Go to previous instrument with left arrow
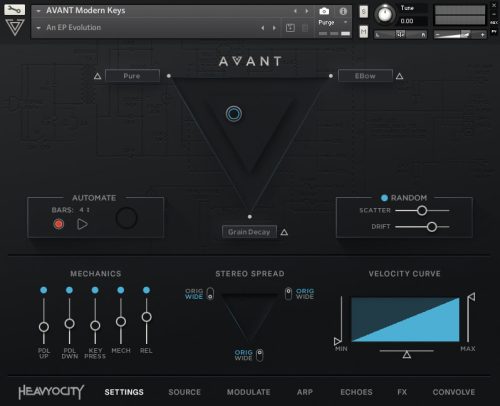Viewport: 500px width, 406px height. coord(295,11)
